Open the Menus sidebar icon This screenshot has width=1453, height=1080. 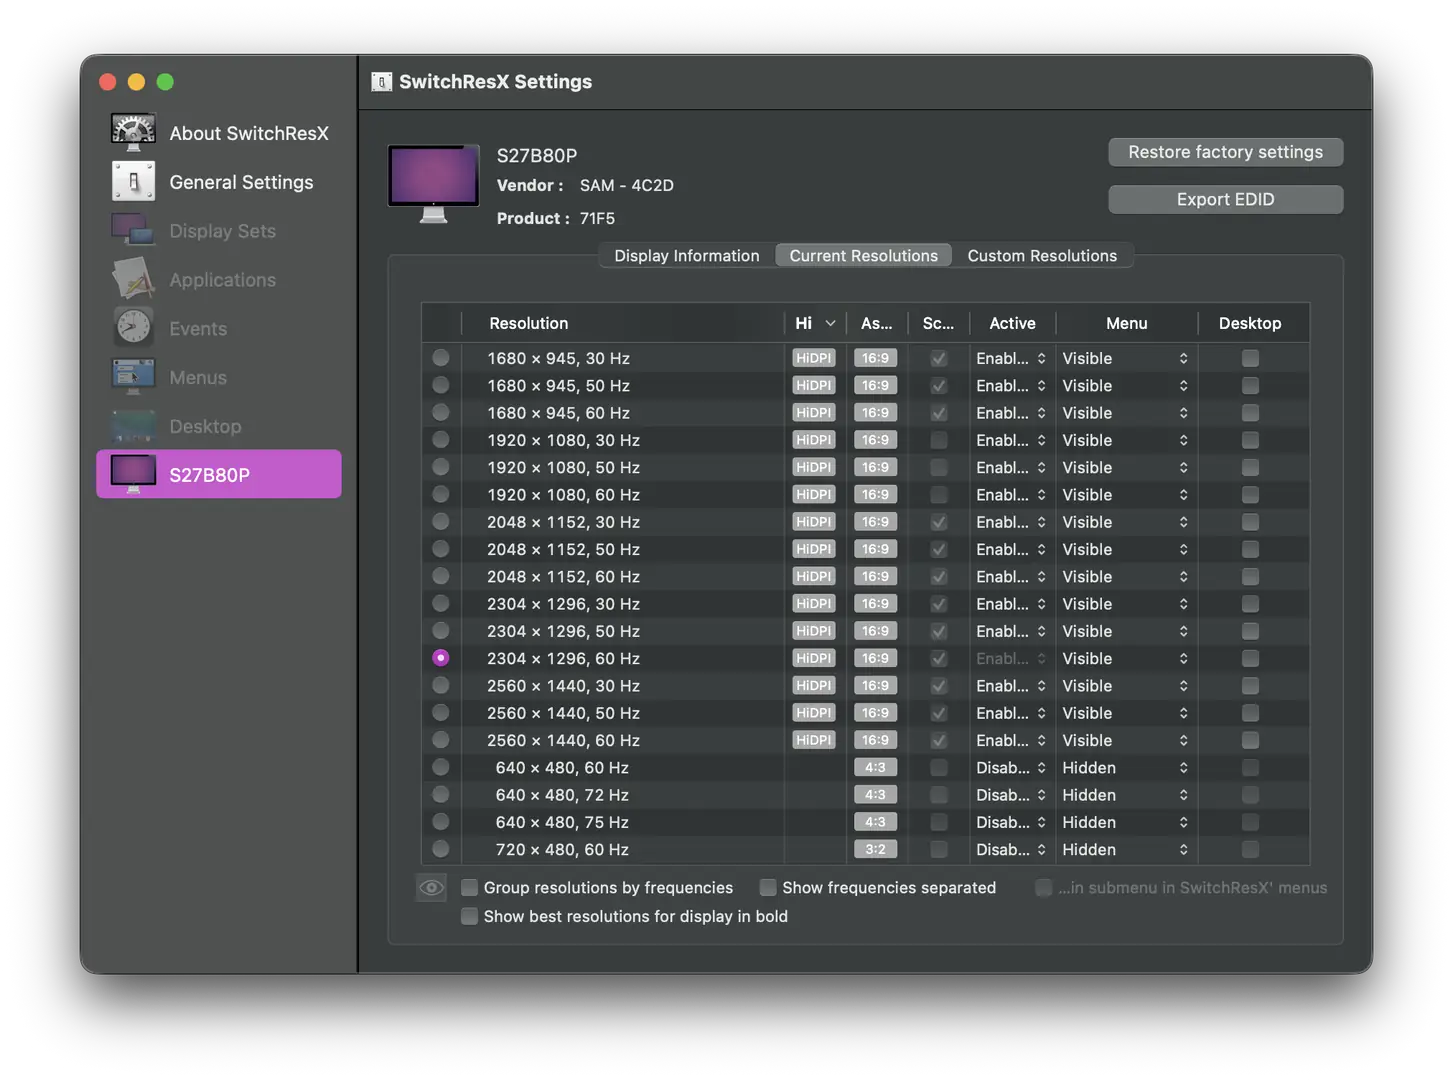click(x=133, y=377)
